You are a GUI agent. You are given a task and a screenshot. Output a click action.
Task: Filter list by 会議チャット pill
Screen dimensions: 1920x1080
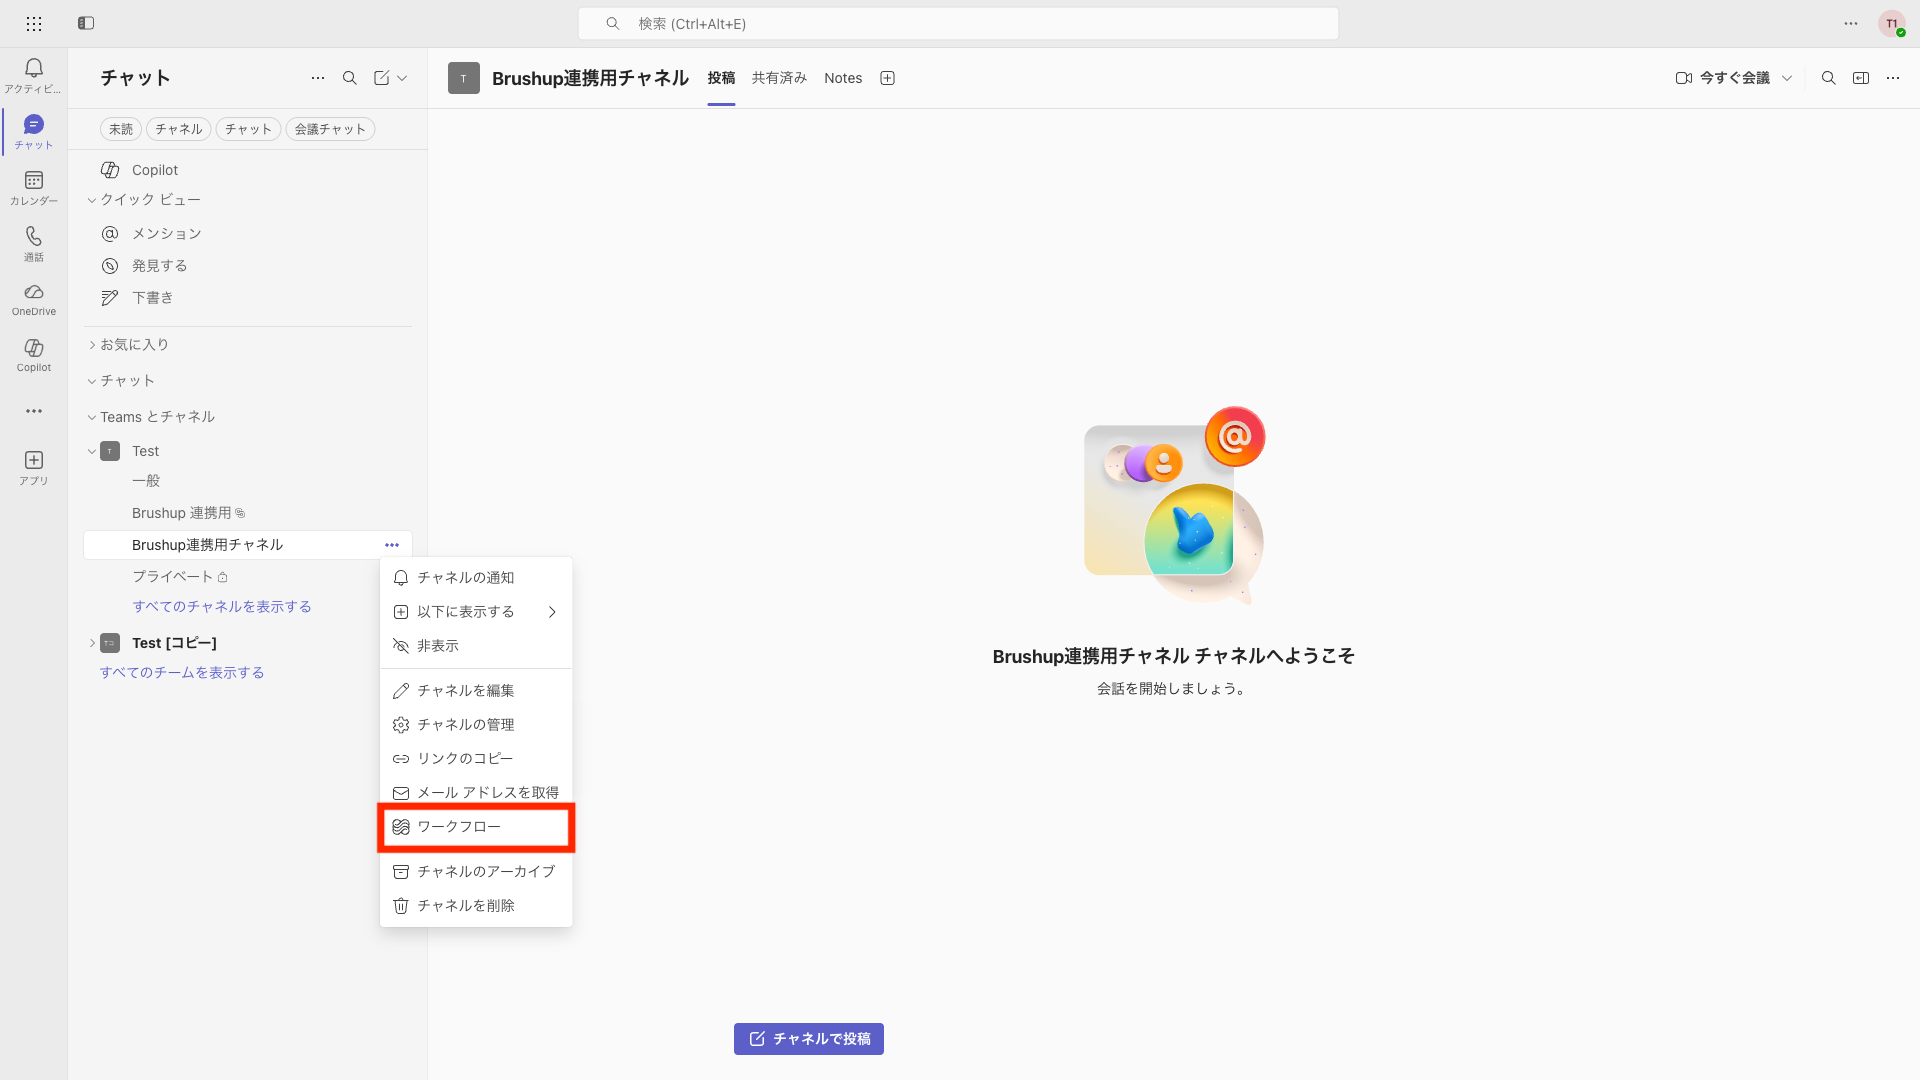pyautogui.click(x=330, y=129)
